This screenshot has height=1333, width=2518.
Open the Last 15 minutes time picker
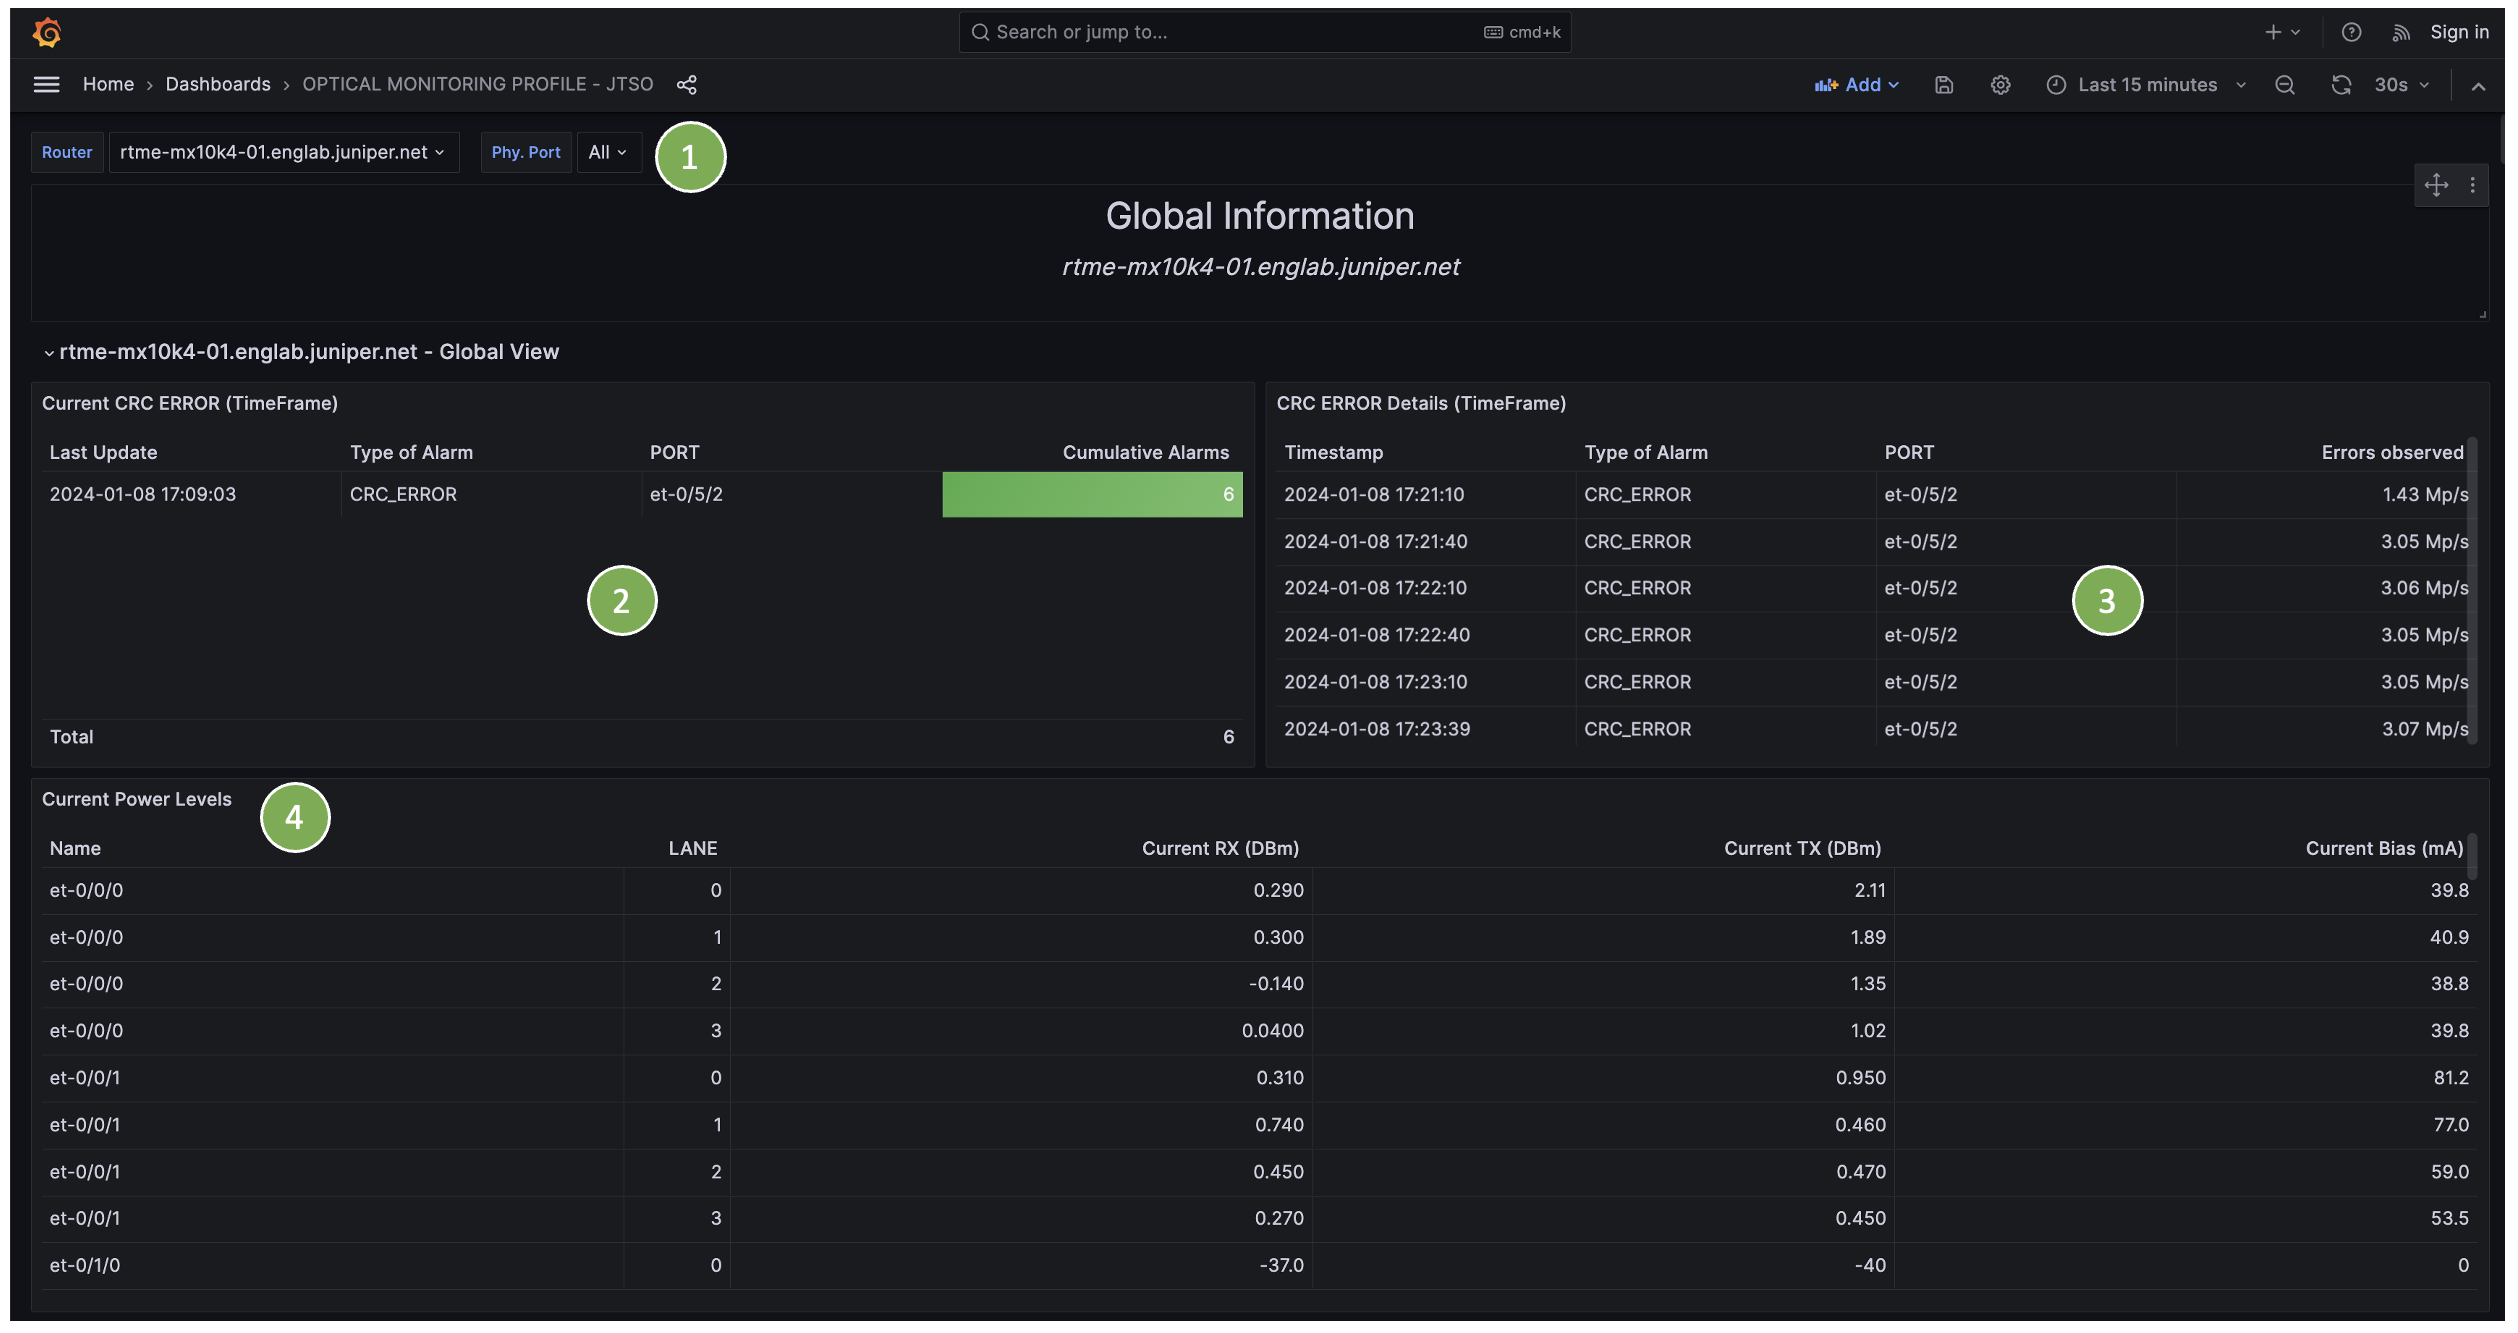click(2146, 85)
